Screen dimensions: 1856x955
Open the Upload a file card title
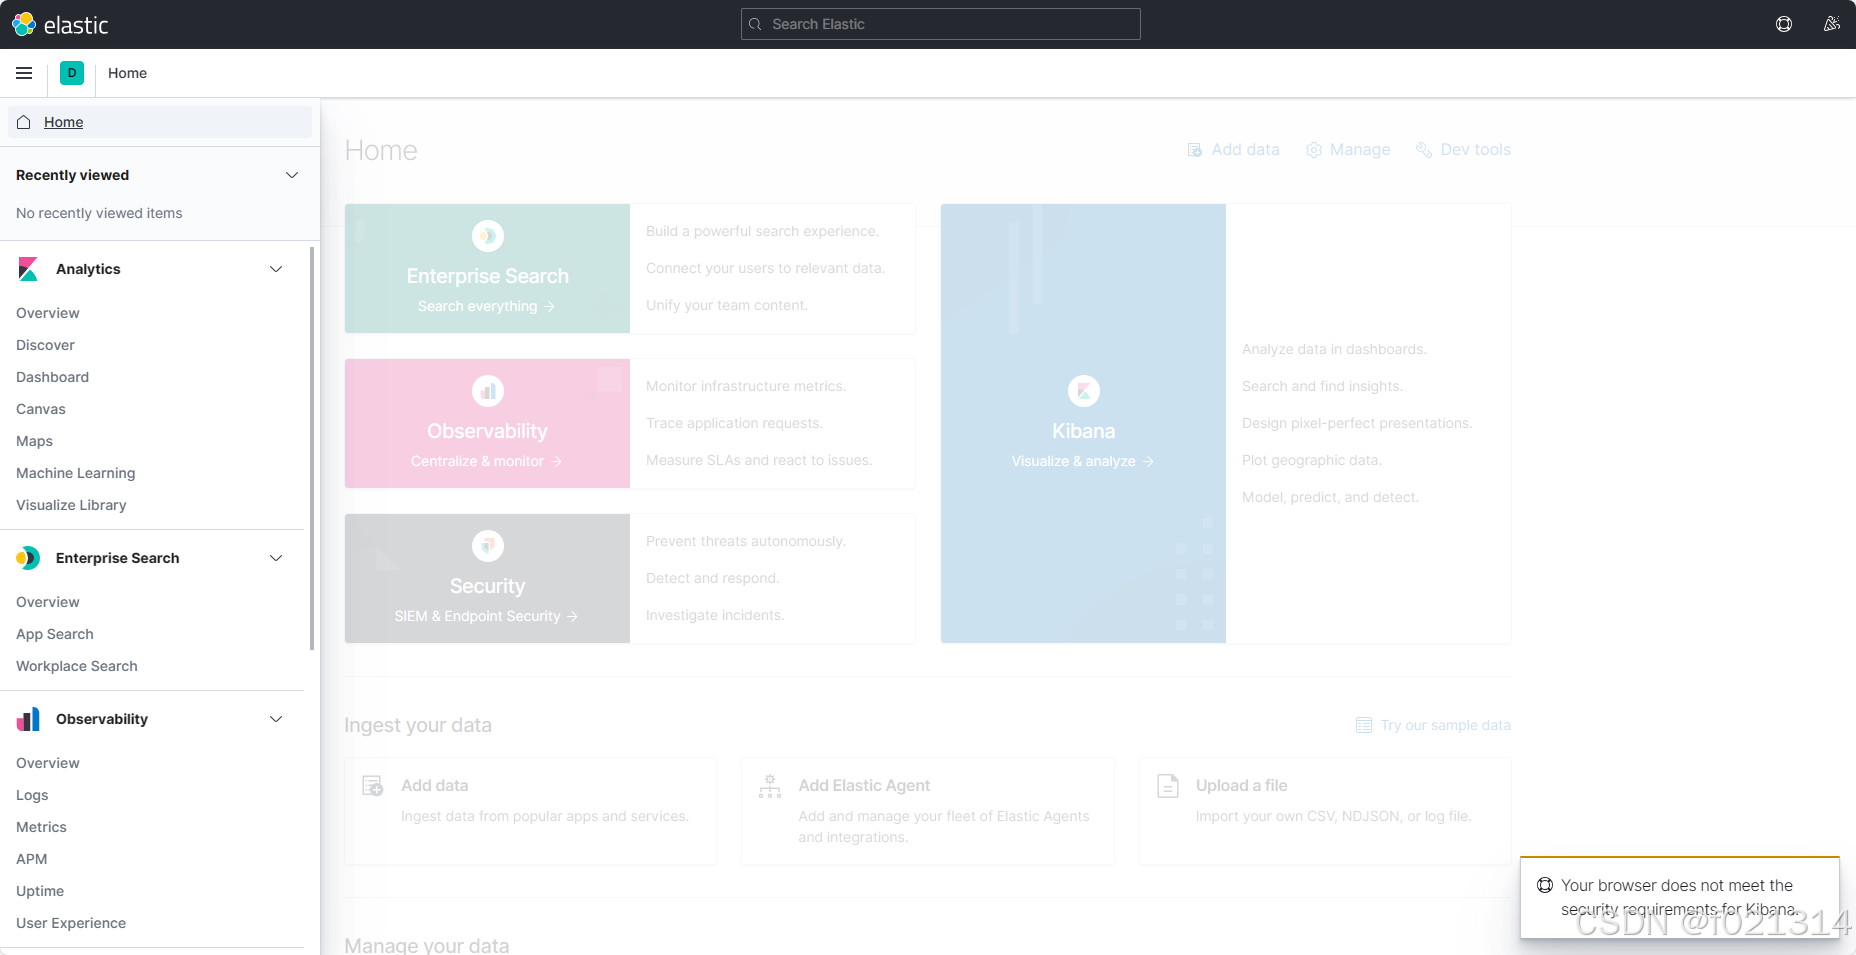click(1241, 786)
